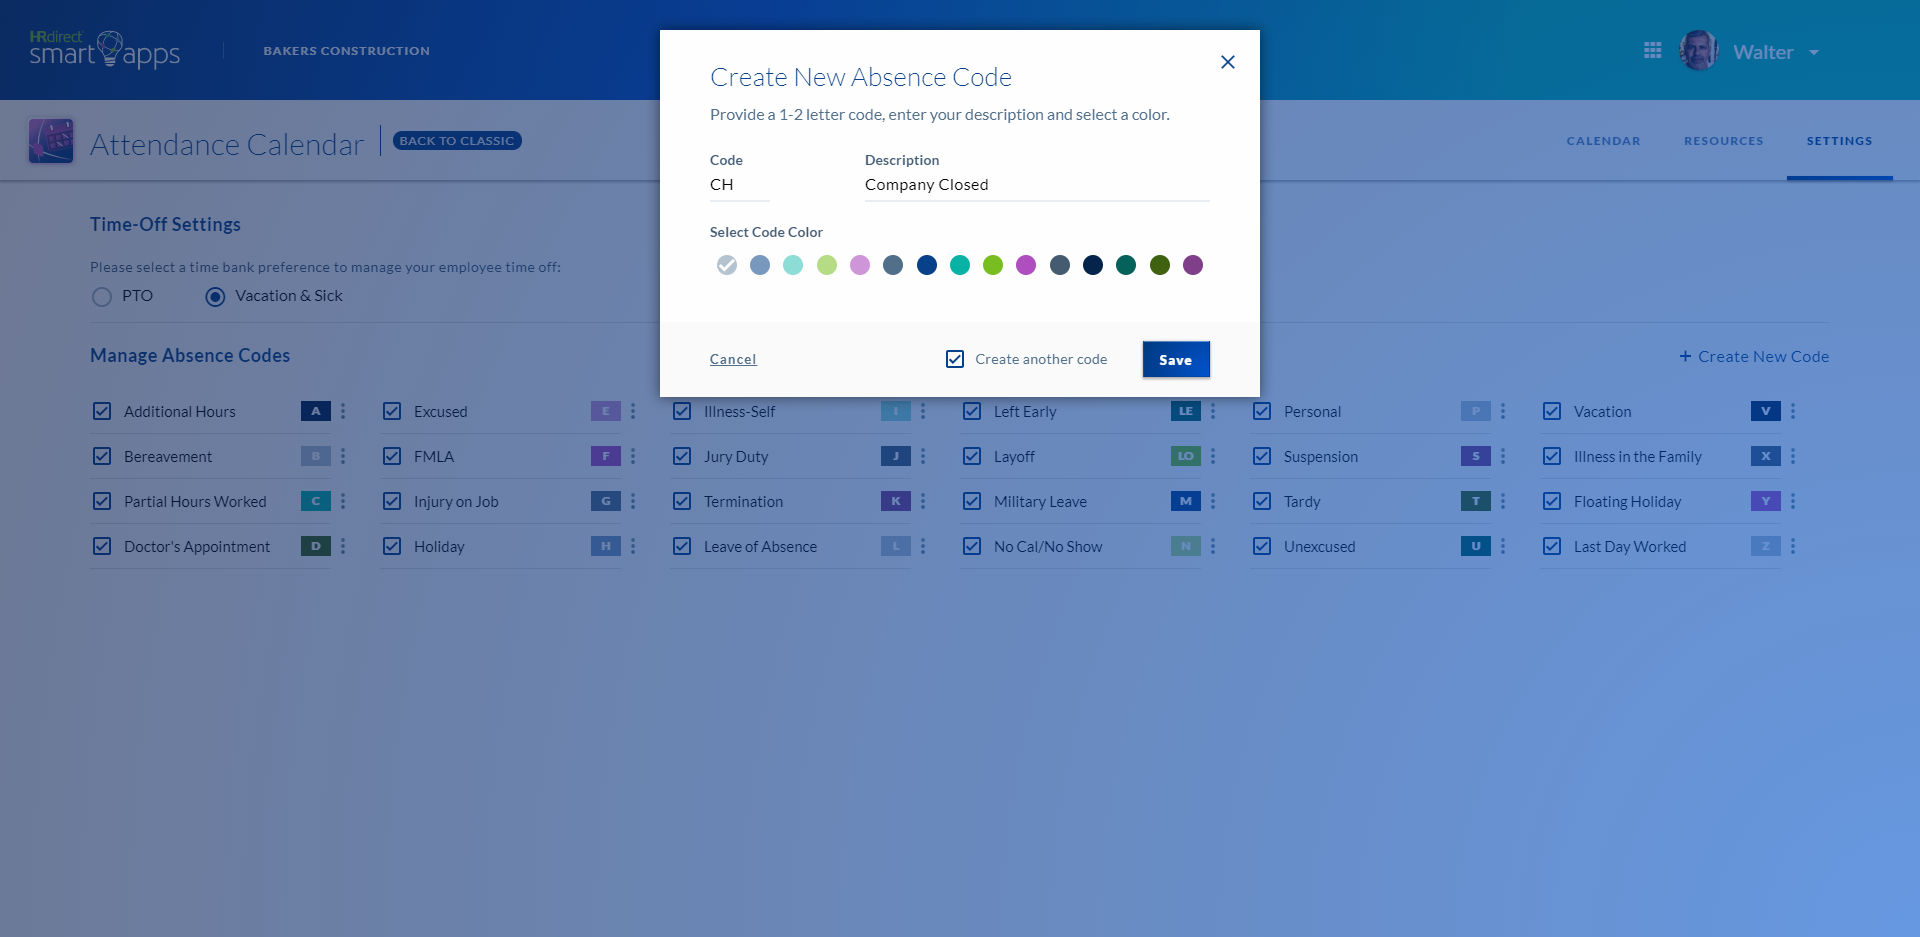Click the Description input field
Screen dimensions: 1920x937
click(x=1037, y=185)
